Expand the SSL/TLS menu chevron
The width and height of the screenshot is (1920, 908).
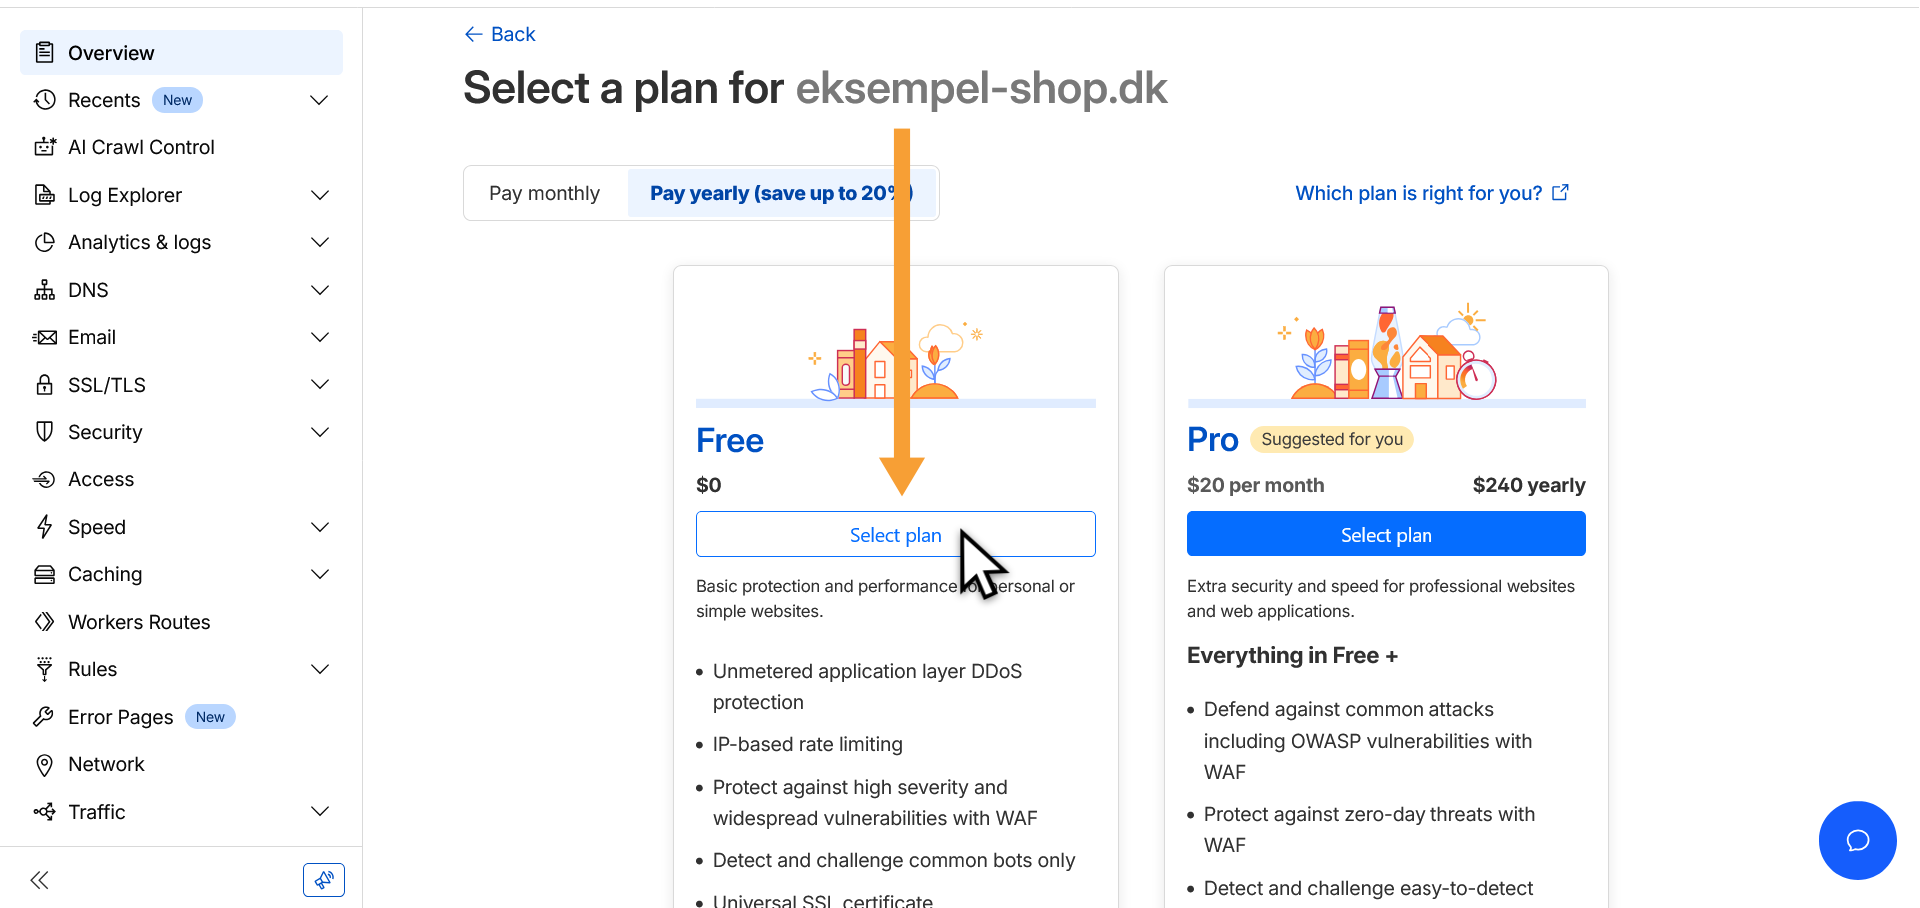tap(320, 385)
